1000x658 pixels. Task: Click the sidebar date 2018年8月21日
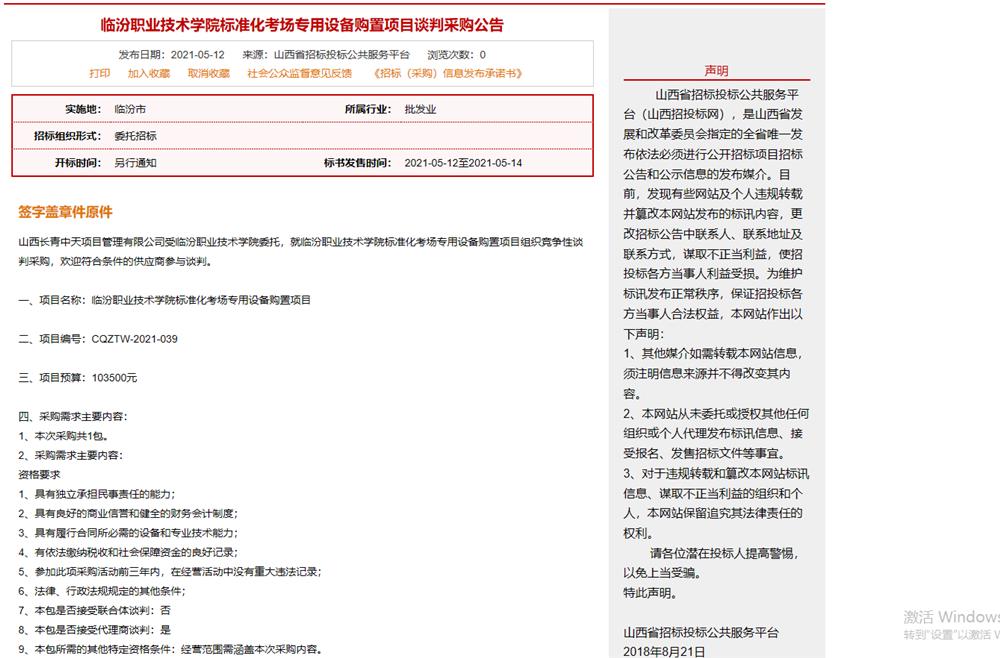(664, 651)
